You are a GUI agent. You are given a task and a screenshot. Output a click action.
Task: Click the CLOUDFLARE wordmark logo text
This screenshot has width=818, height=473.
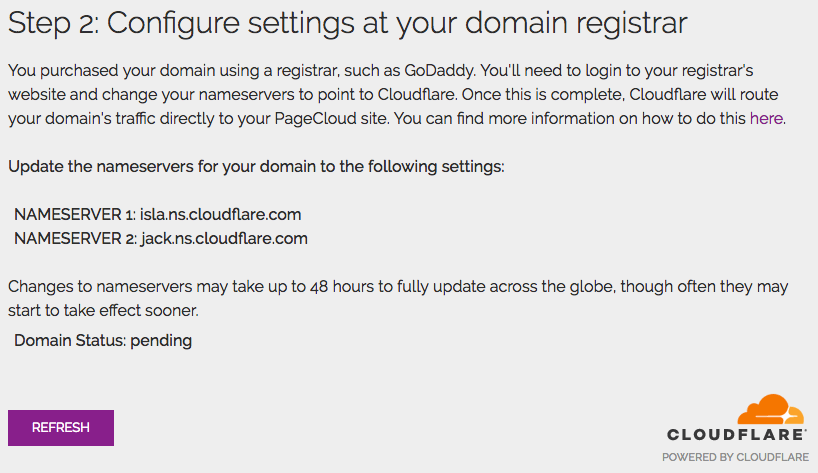pos(737,435)
